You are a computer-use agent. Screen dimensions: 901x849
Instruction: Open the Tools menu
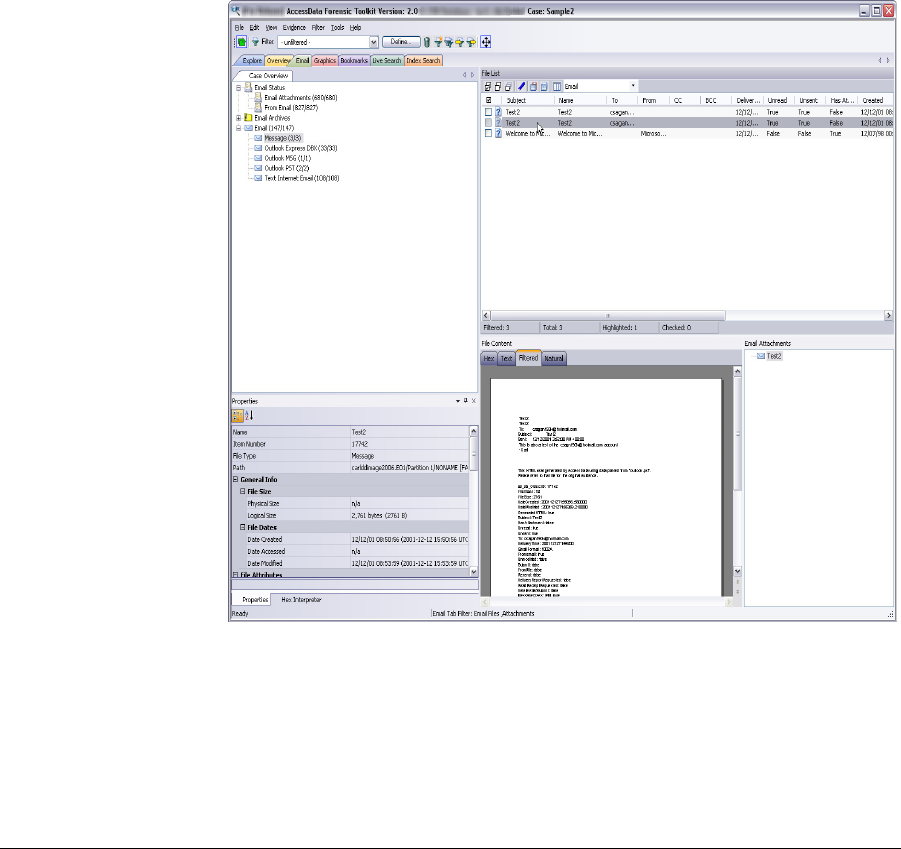[x=337, y=28]
